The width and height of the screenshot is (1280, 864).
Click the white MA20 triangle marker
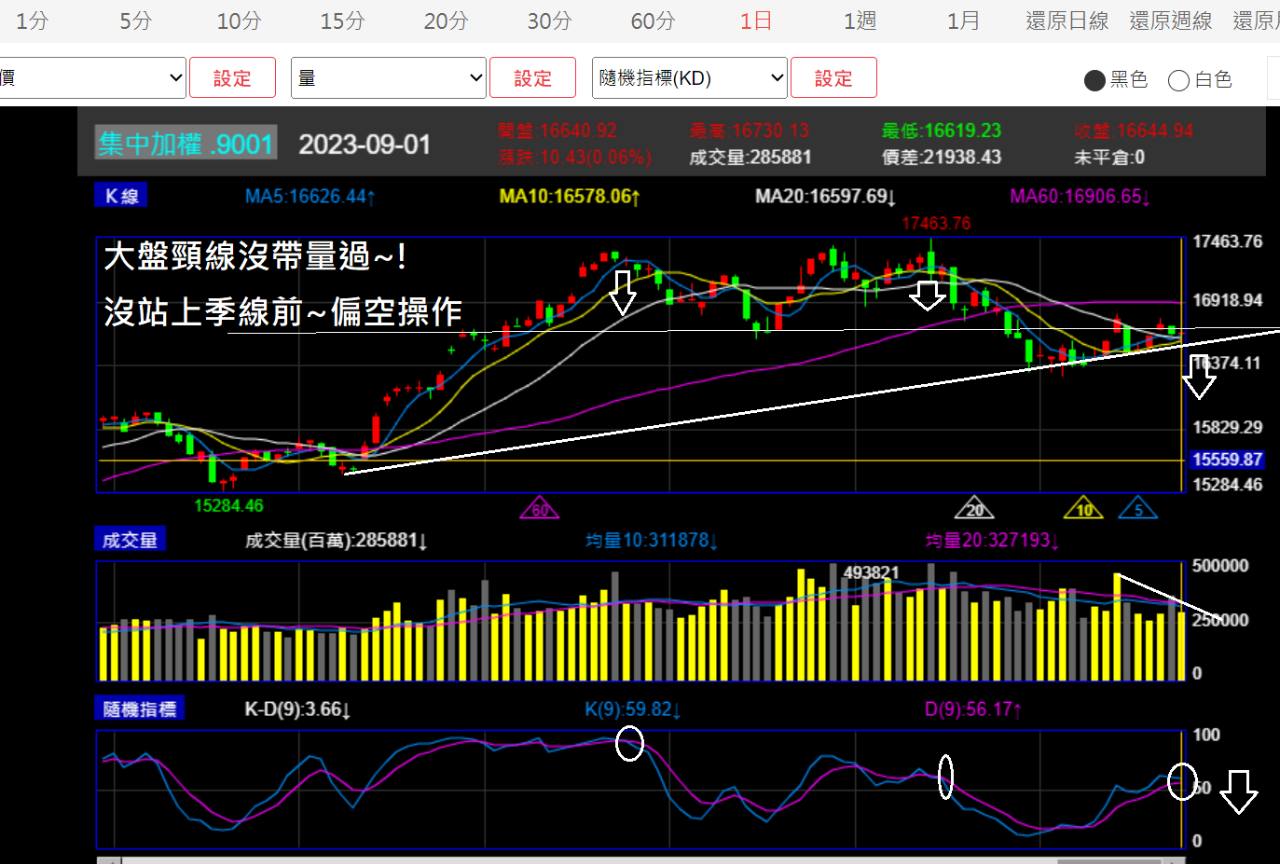[x=976, y=508]
